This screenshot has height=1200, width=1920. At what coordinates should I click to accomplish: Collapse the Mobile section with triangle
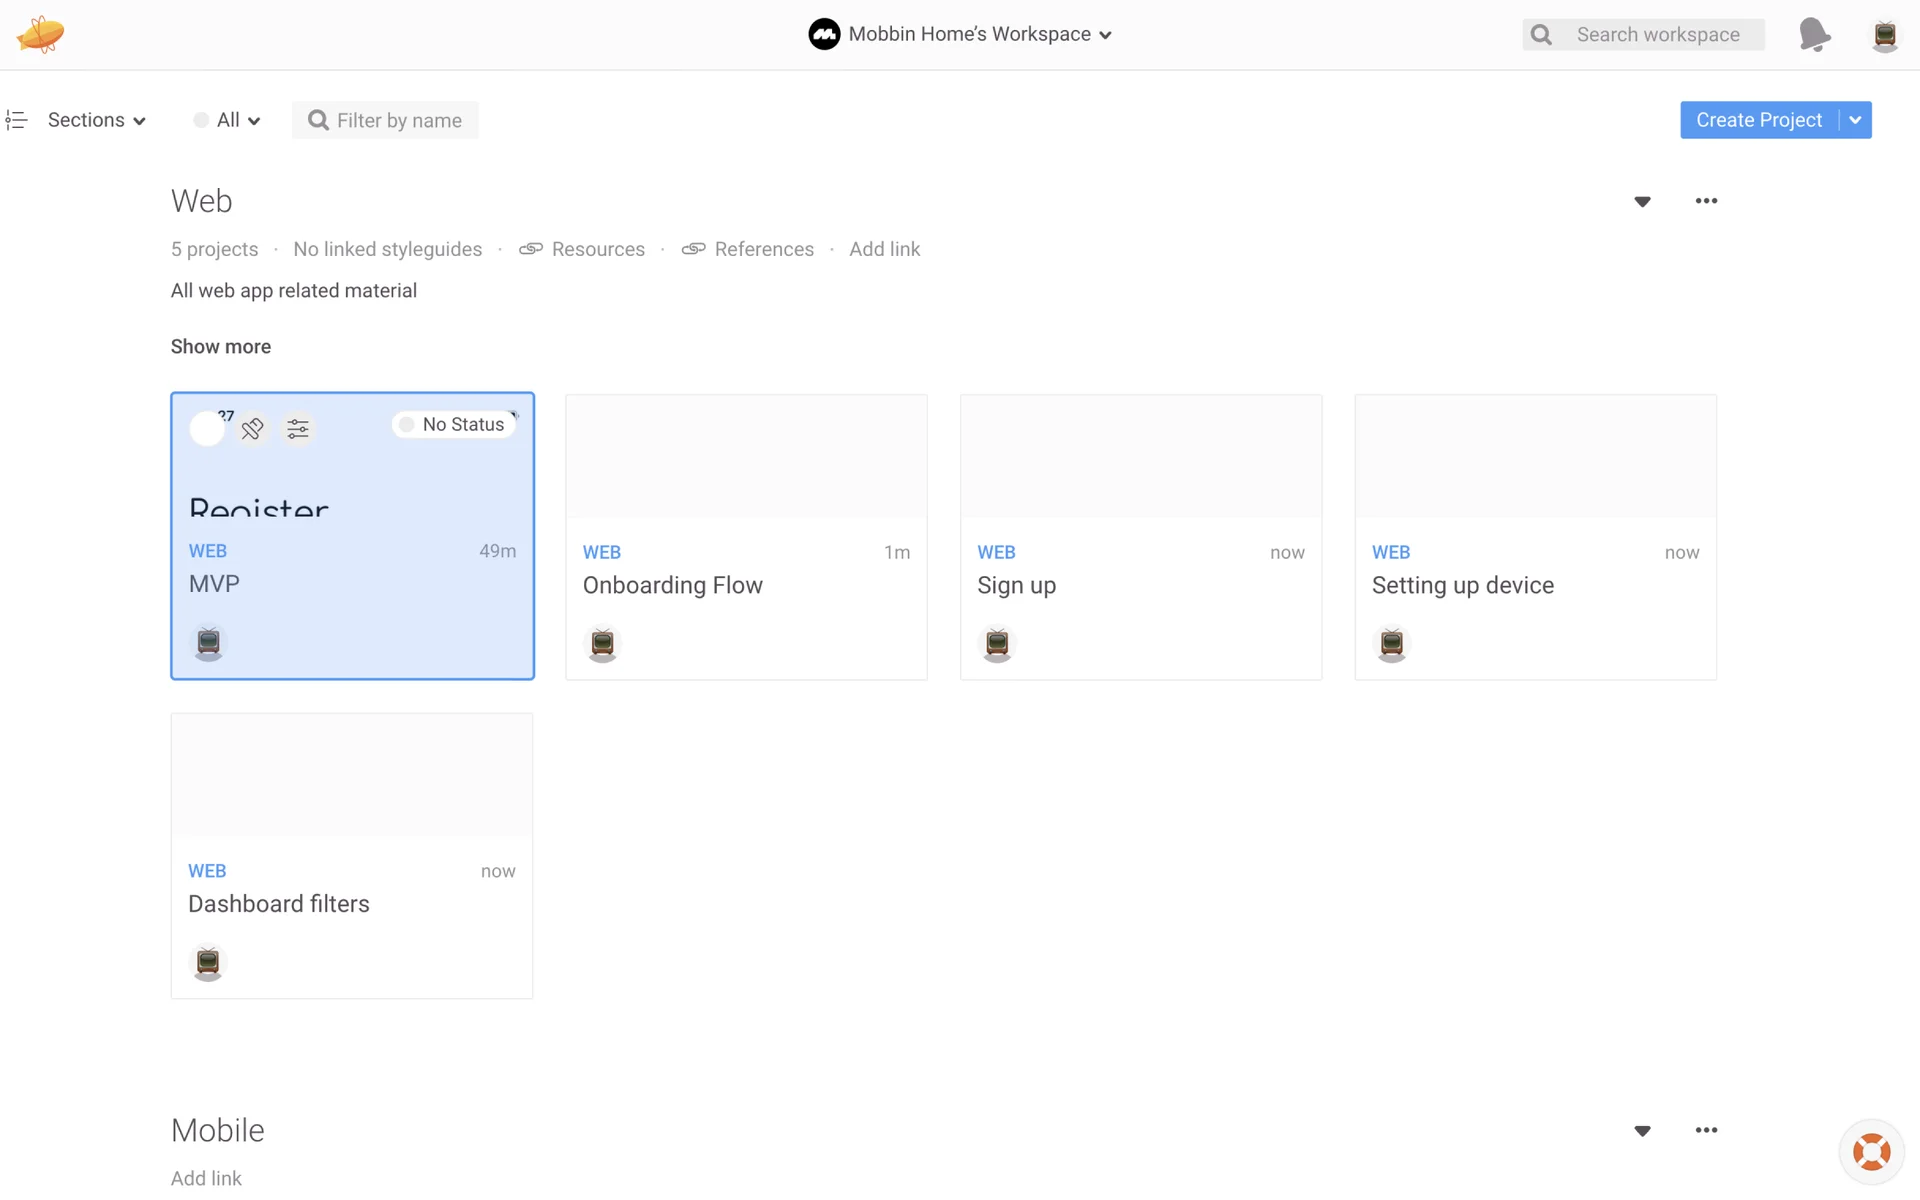tap(1642, 1131)
